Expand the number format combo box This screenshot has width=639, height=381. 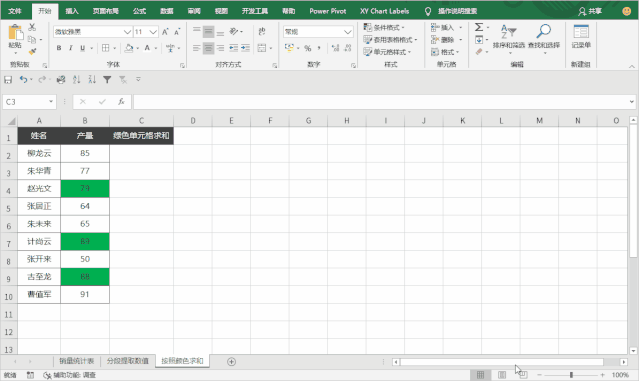click(347, 32)
